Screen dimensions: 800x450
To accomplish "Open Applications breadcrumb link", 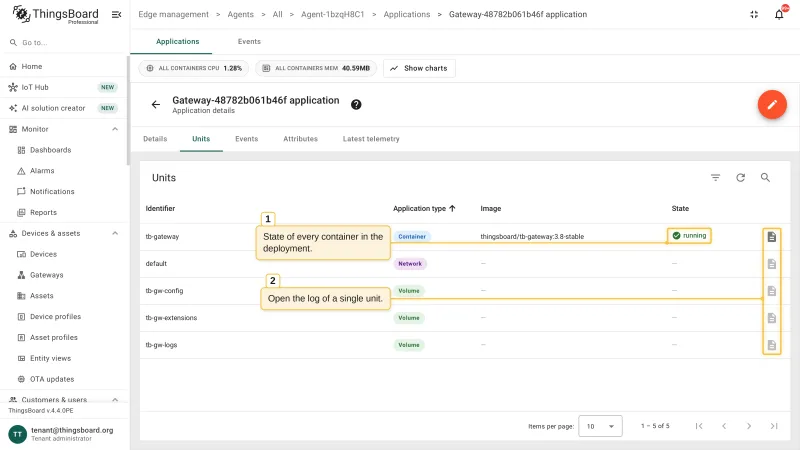I will 407,14.
